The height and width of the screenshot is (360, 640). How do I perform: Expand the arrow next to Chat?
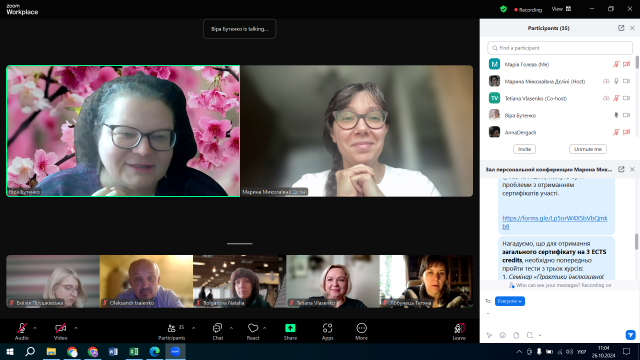point(231,328)
